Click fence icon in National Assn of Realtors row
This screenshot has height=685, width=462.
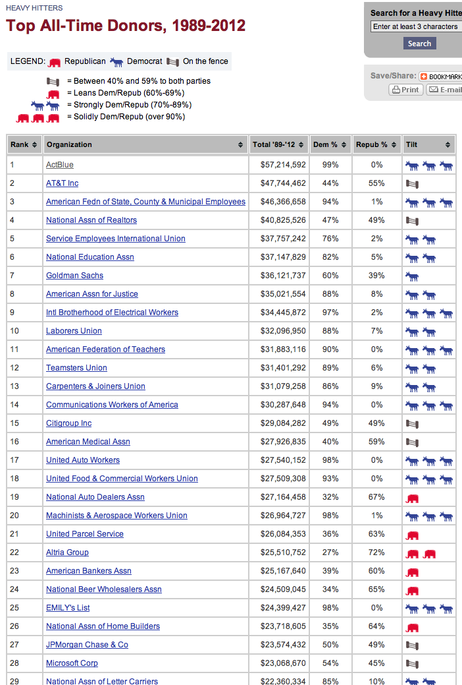(412, 221)
